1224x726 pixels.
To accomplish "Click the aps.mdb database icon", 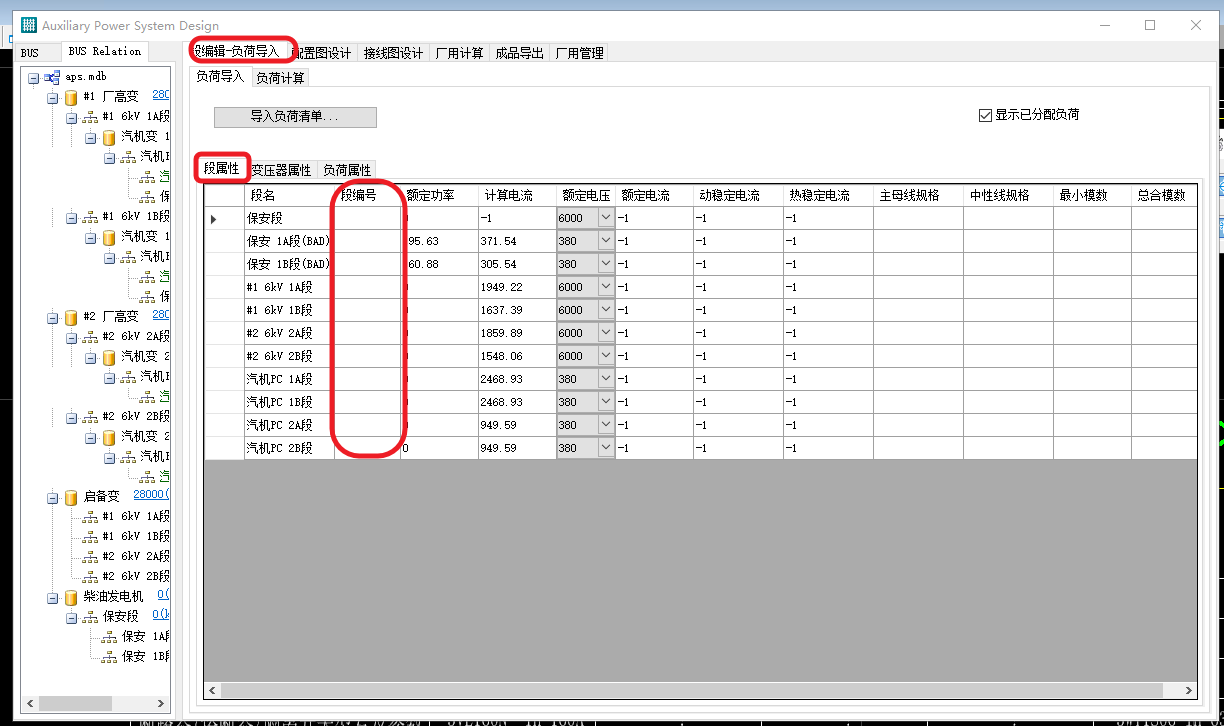I will [x=51, y=78].
